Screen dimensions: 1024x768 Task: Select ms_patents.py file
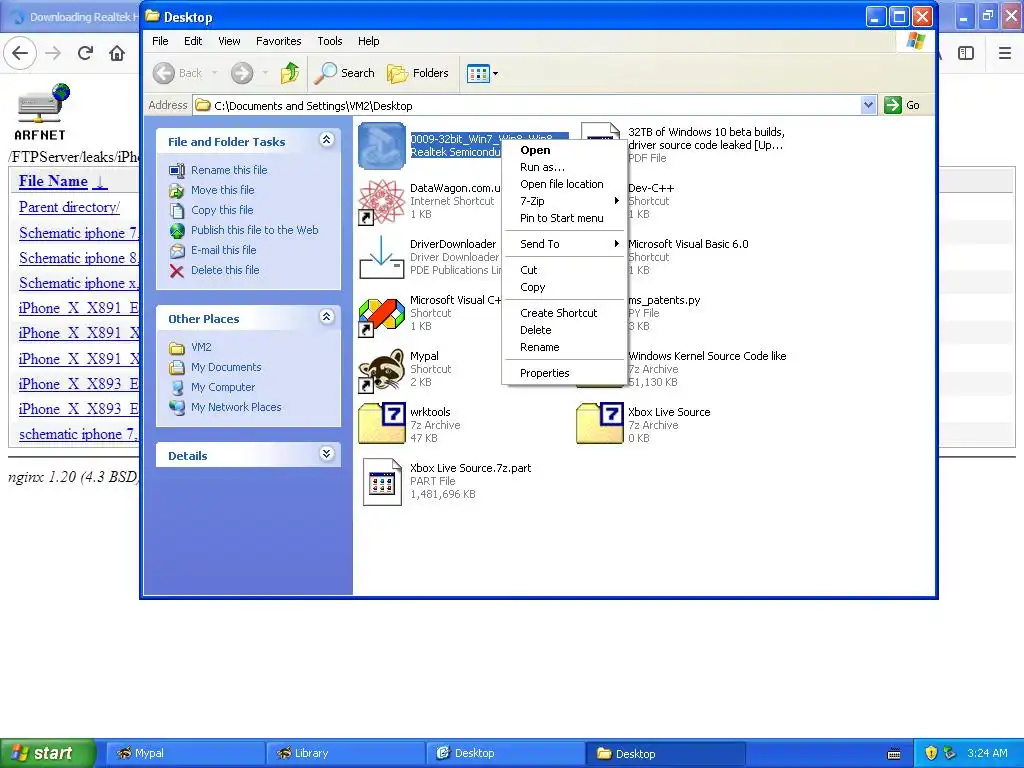point(664,300)
